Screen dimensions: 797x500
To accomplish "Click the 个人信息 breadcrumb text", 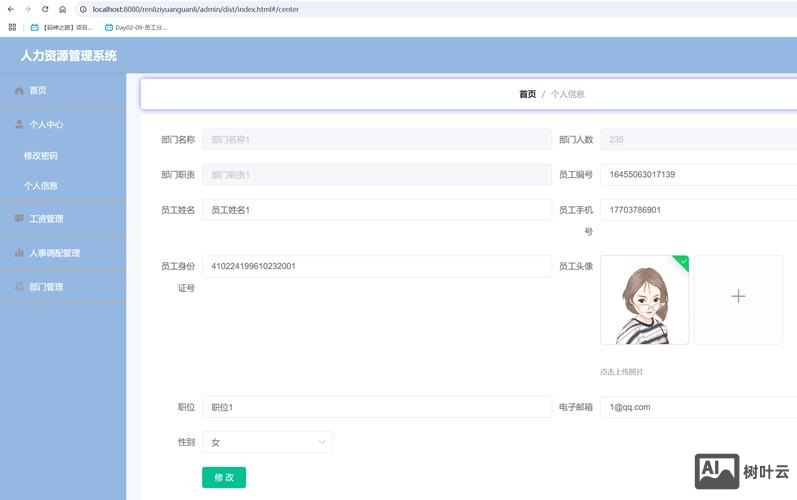I will pyautogui.click(x=568, y=94).
